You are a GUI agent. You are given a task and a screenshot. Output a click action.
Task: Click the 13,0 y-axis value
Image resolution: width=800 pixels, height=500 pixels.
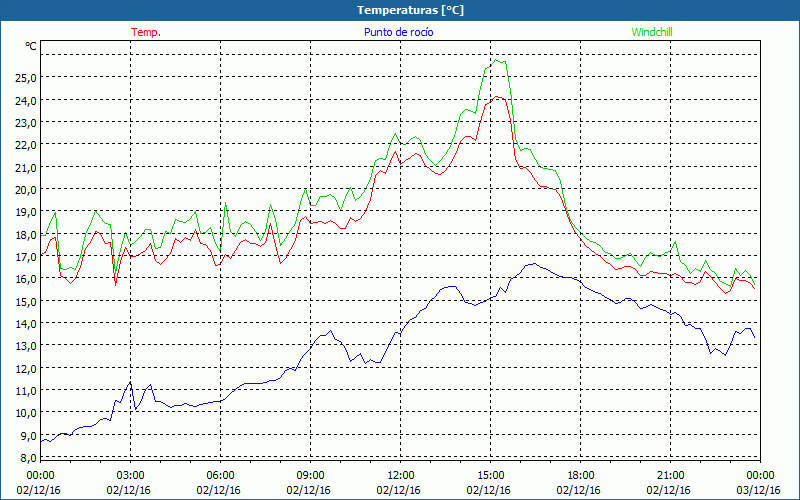tap(26, 346)
